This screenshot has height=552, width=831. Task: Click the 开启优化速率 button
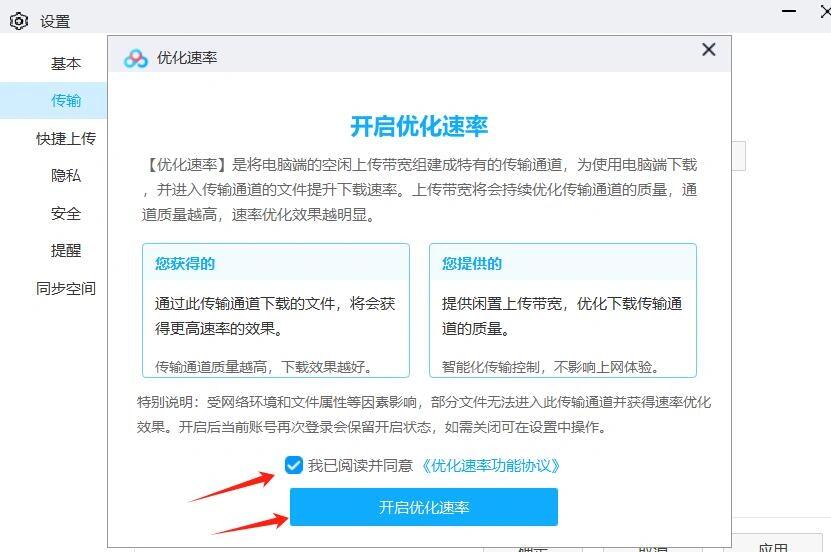[x=423, y=507]
